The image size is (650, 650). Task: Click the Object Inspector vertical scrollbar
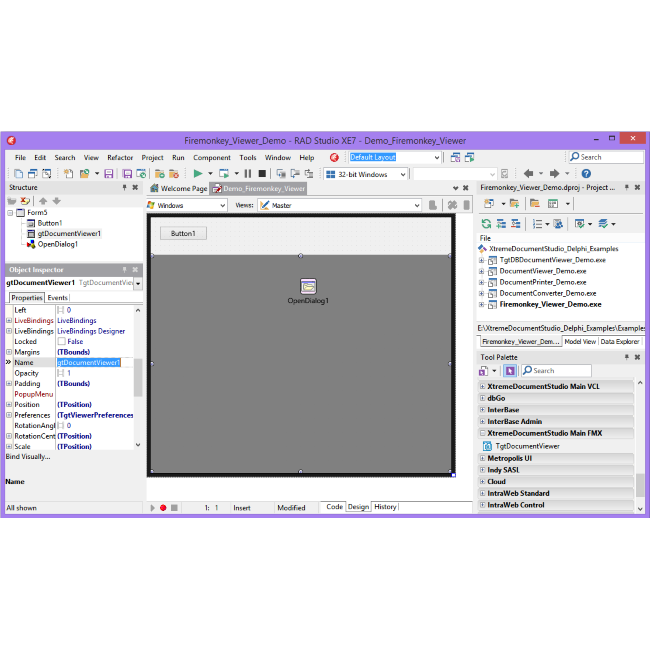tap(138, 377)
